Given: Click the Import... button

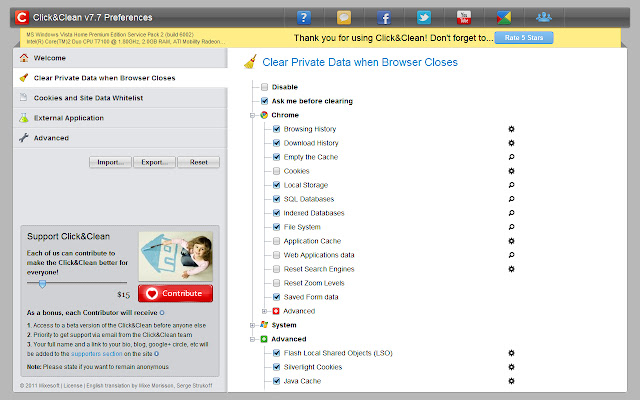Looking at the screenshot, I should 110,162.
